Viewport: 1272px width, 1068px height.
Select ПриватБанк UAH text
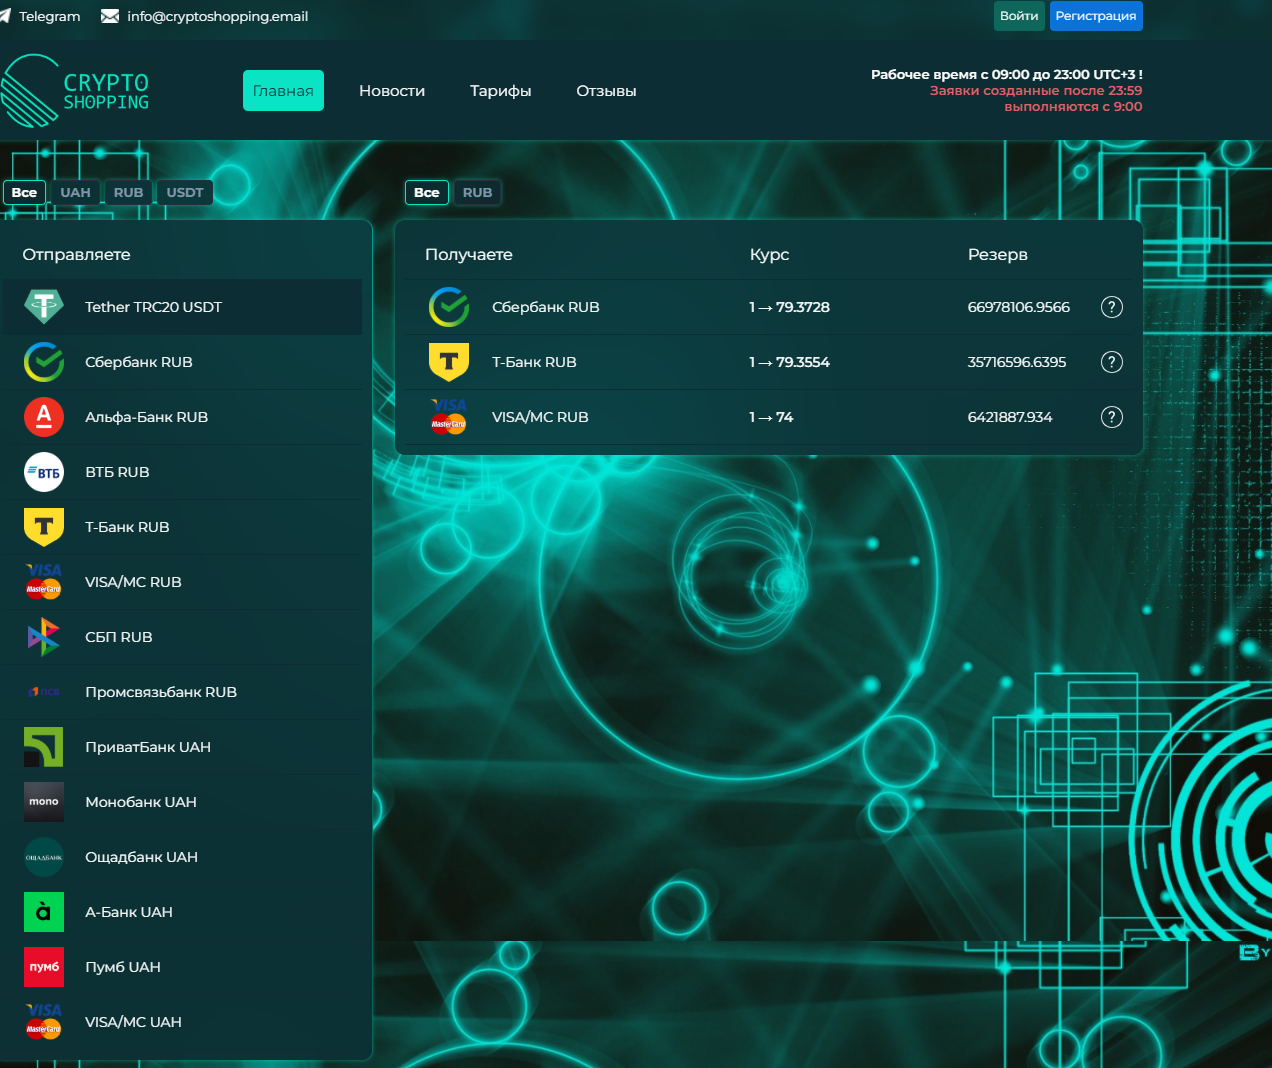[148, 747]
